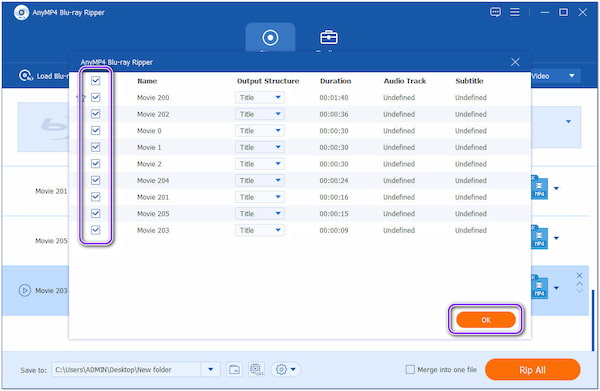600x391 pixels.
Task: Open Output Structure dropdown for Movie 200
Action: click(x=259, y=98)
